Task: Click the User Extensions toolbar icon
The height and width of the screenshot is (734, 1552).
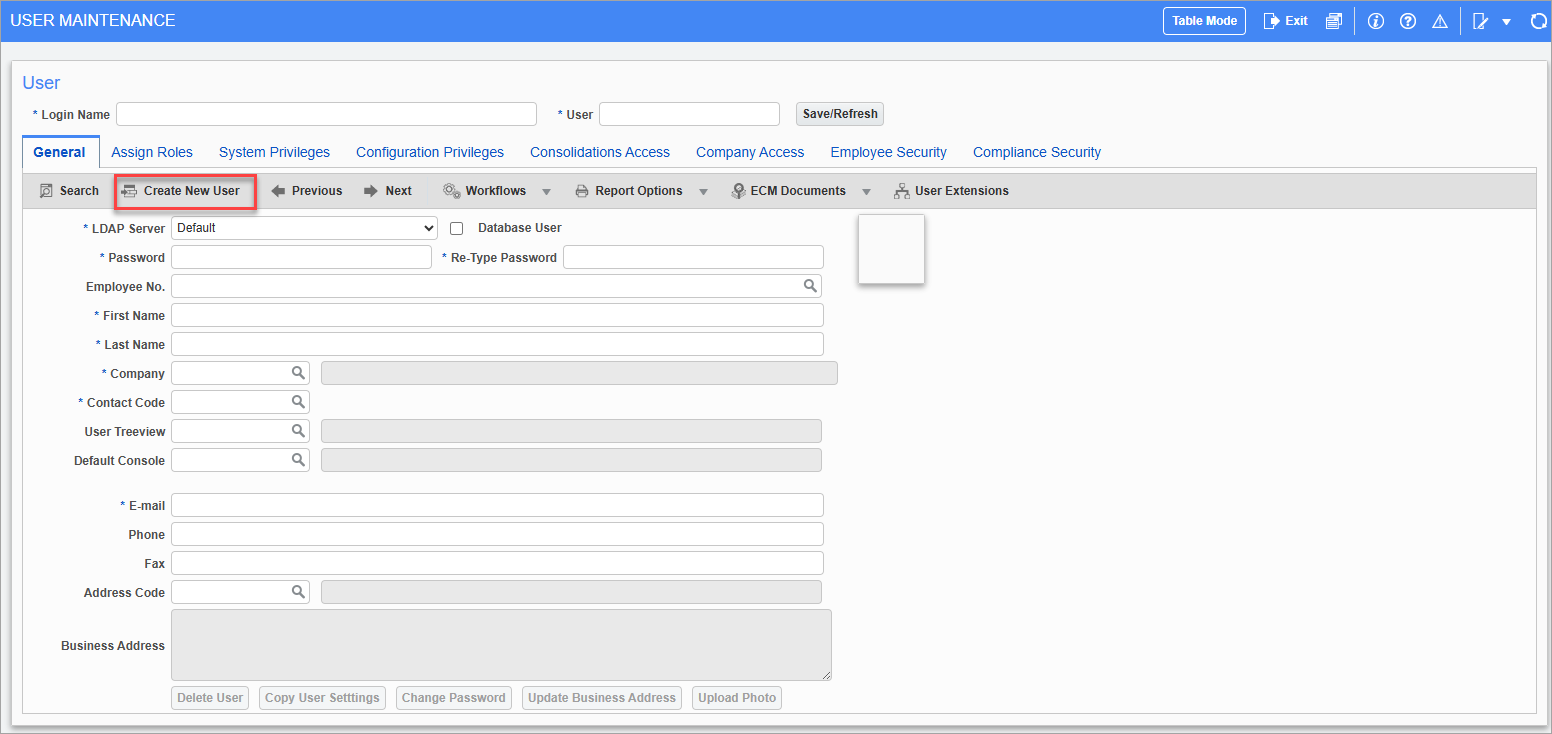Action: (x=951, y=190)
